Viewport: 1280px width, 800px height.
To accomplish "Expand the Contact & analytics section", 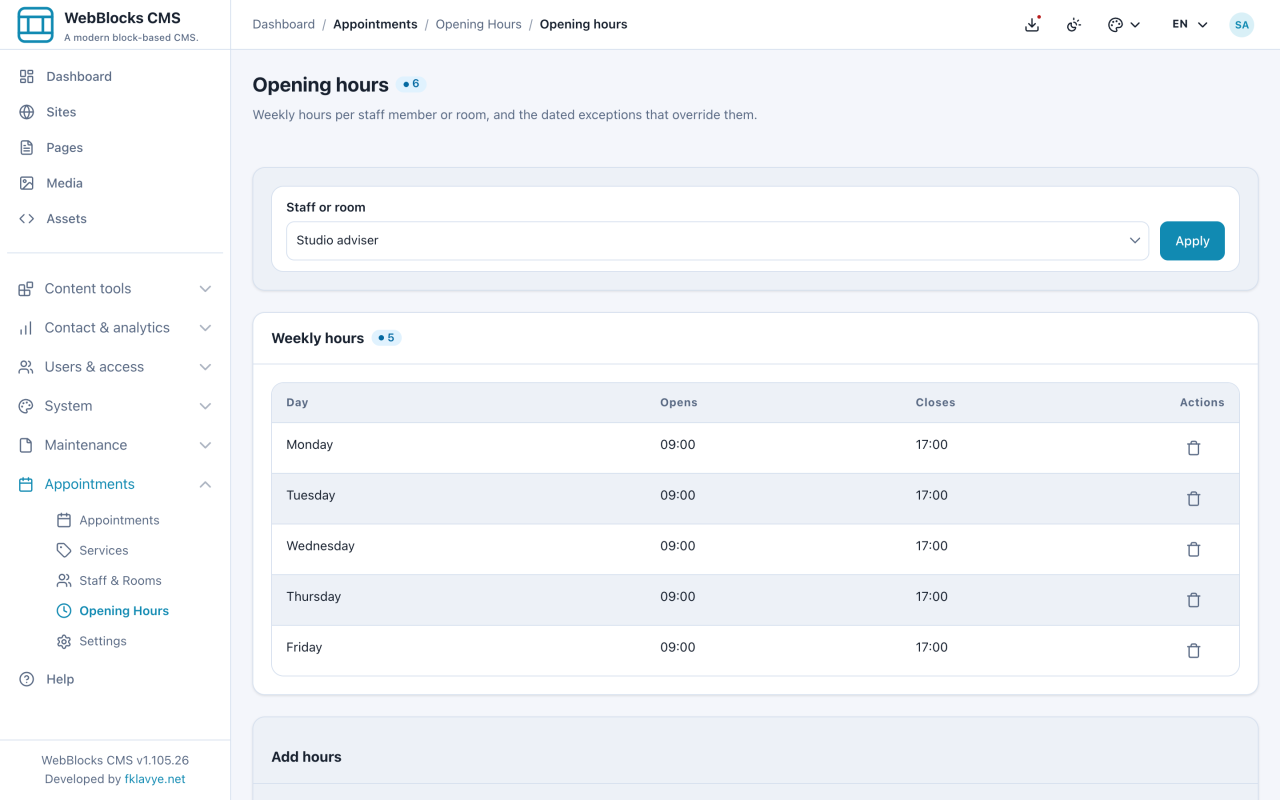I will point(115,328).
